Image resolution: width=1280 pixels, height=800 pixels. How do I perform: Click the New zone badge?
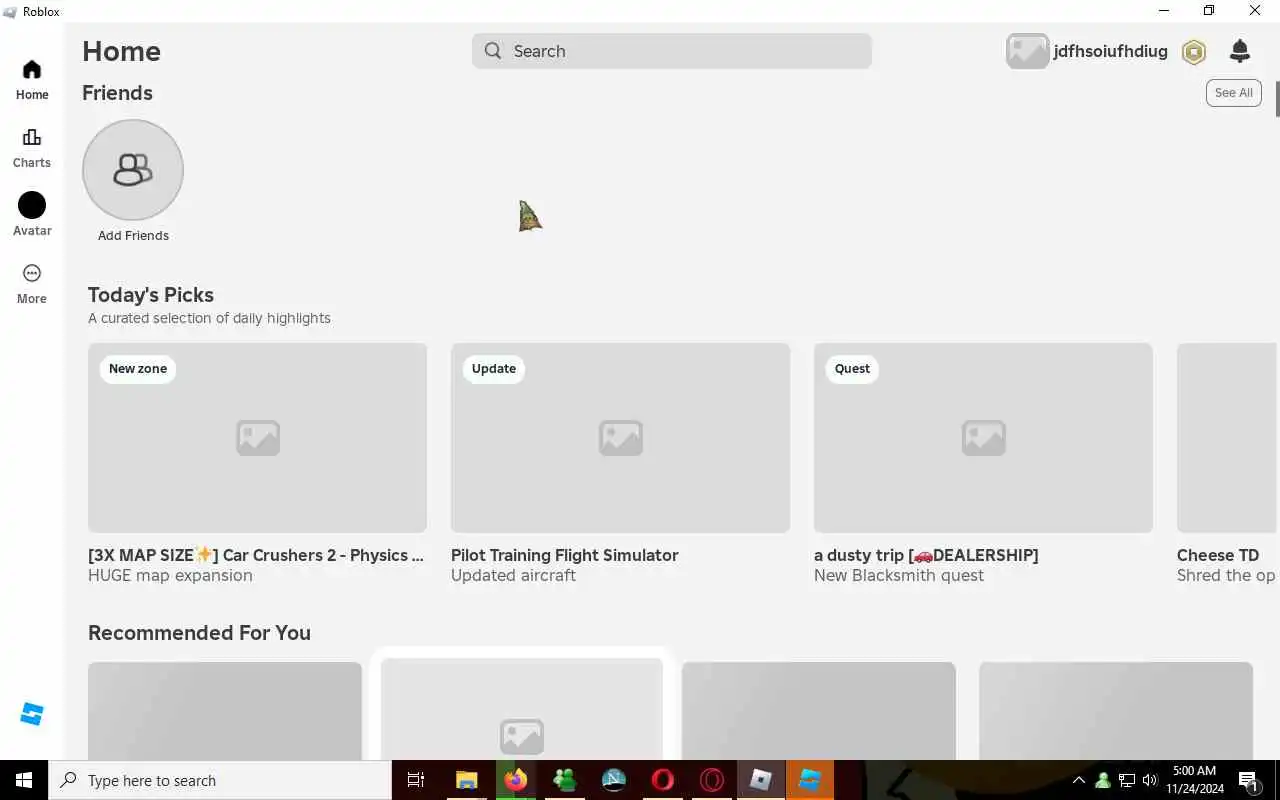click(x=138, y=369)
